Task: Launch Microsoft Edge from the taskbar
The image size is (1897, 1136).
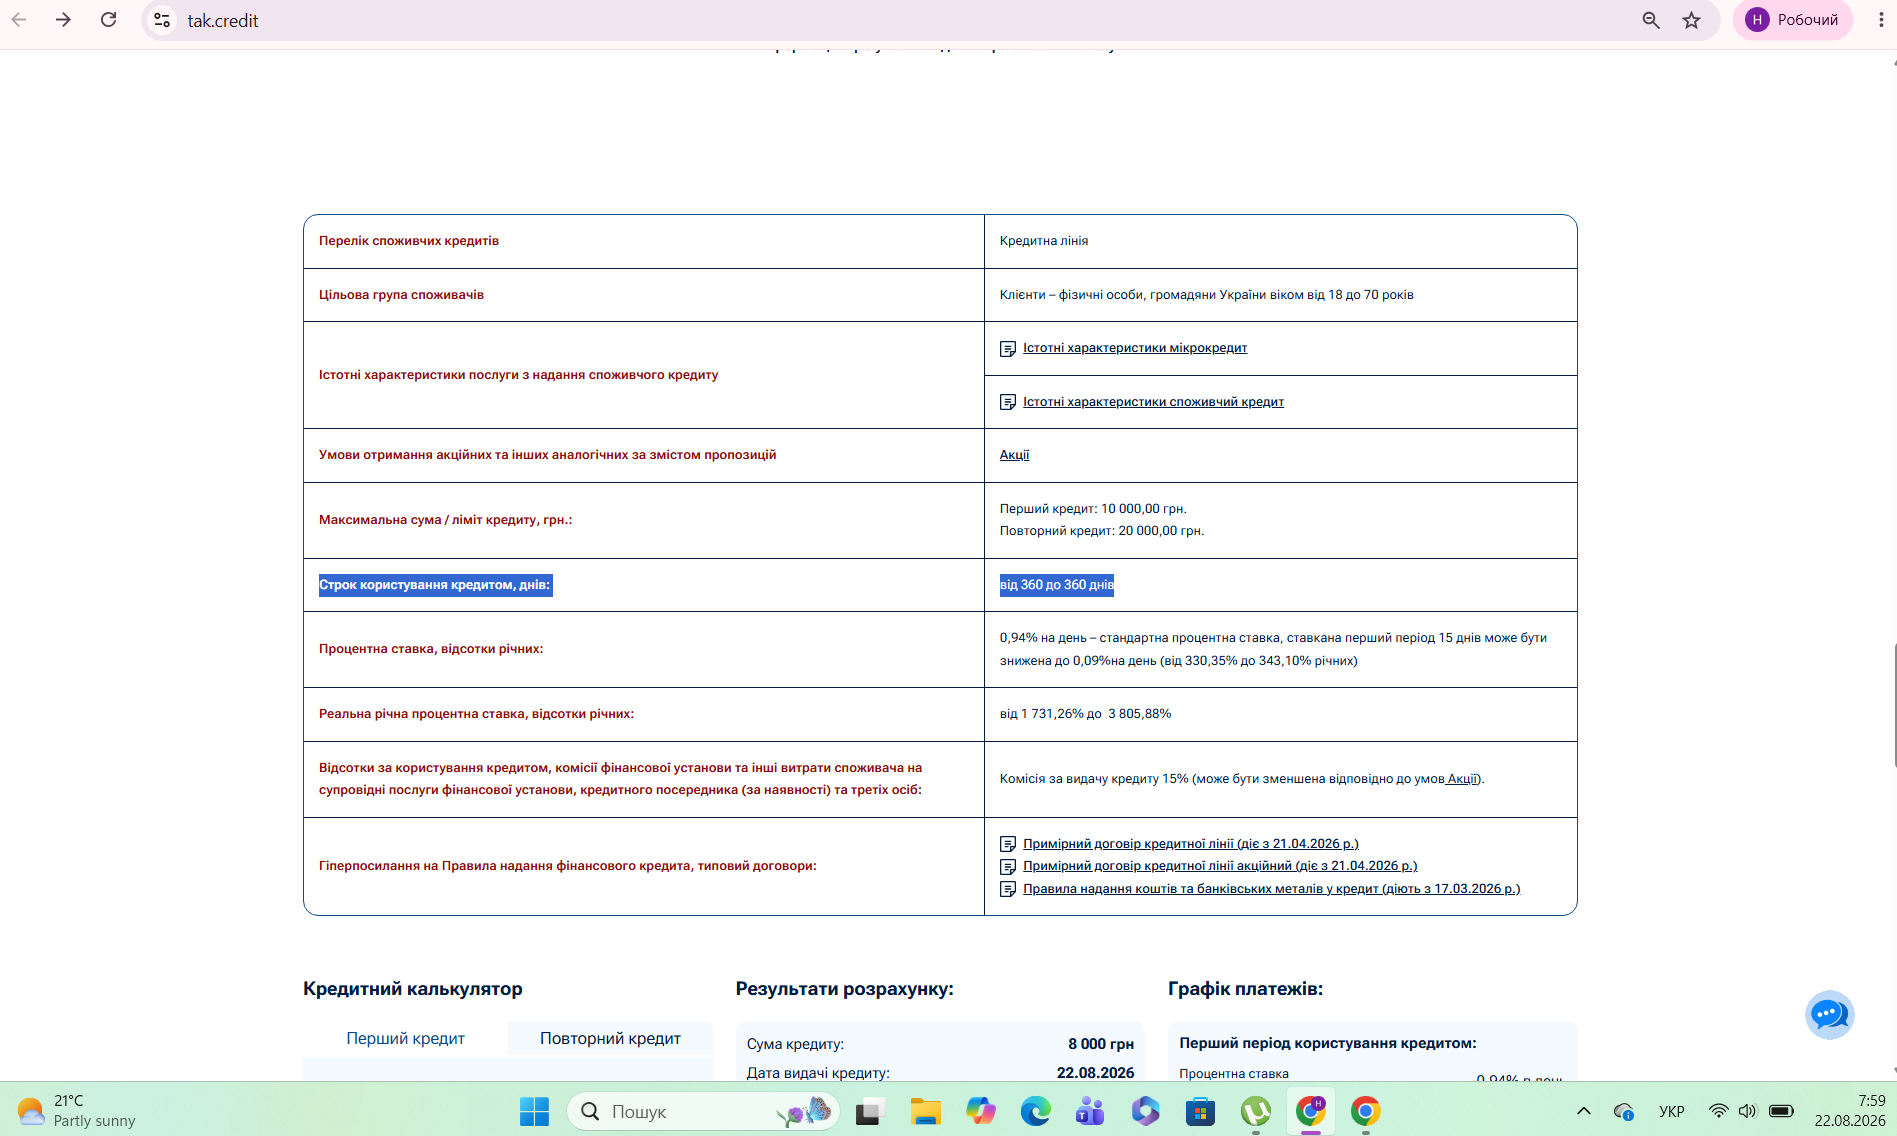Action: point(1035,1111)
